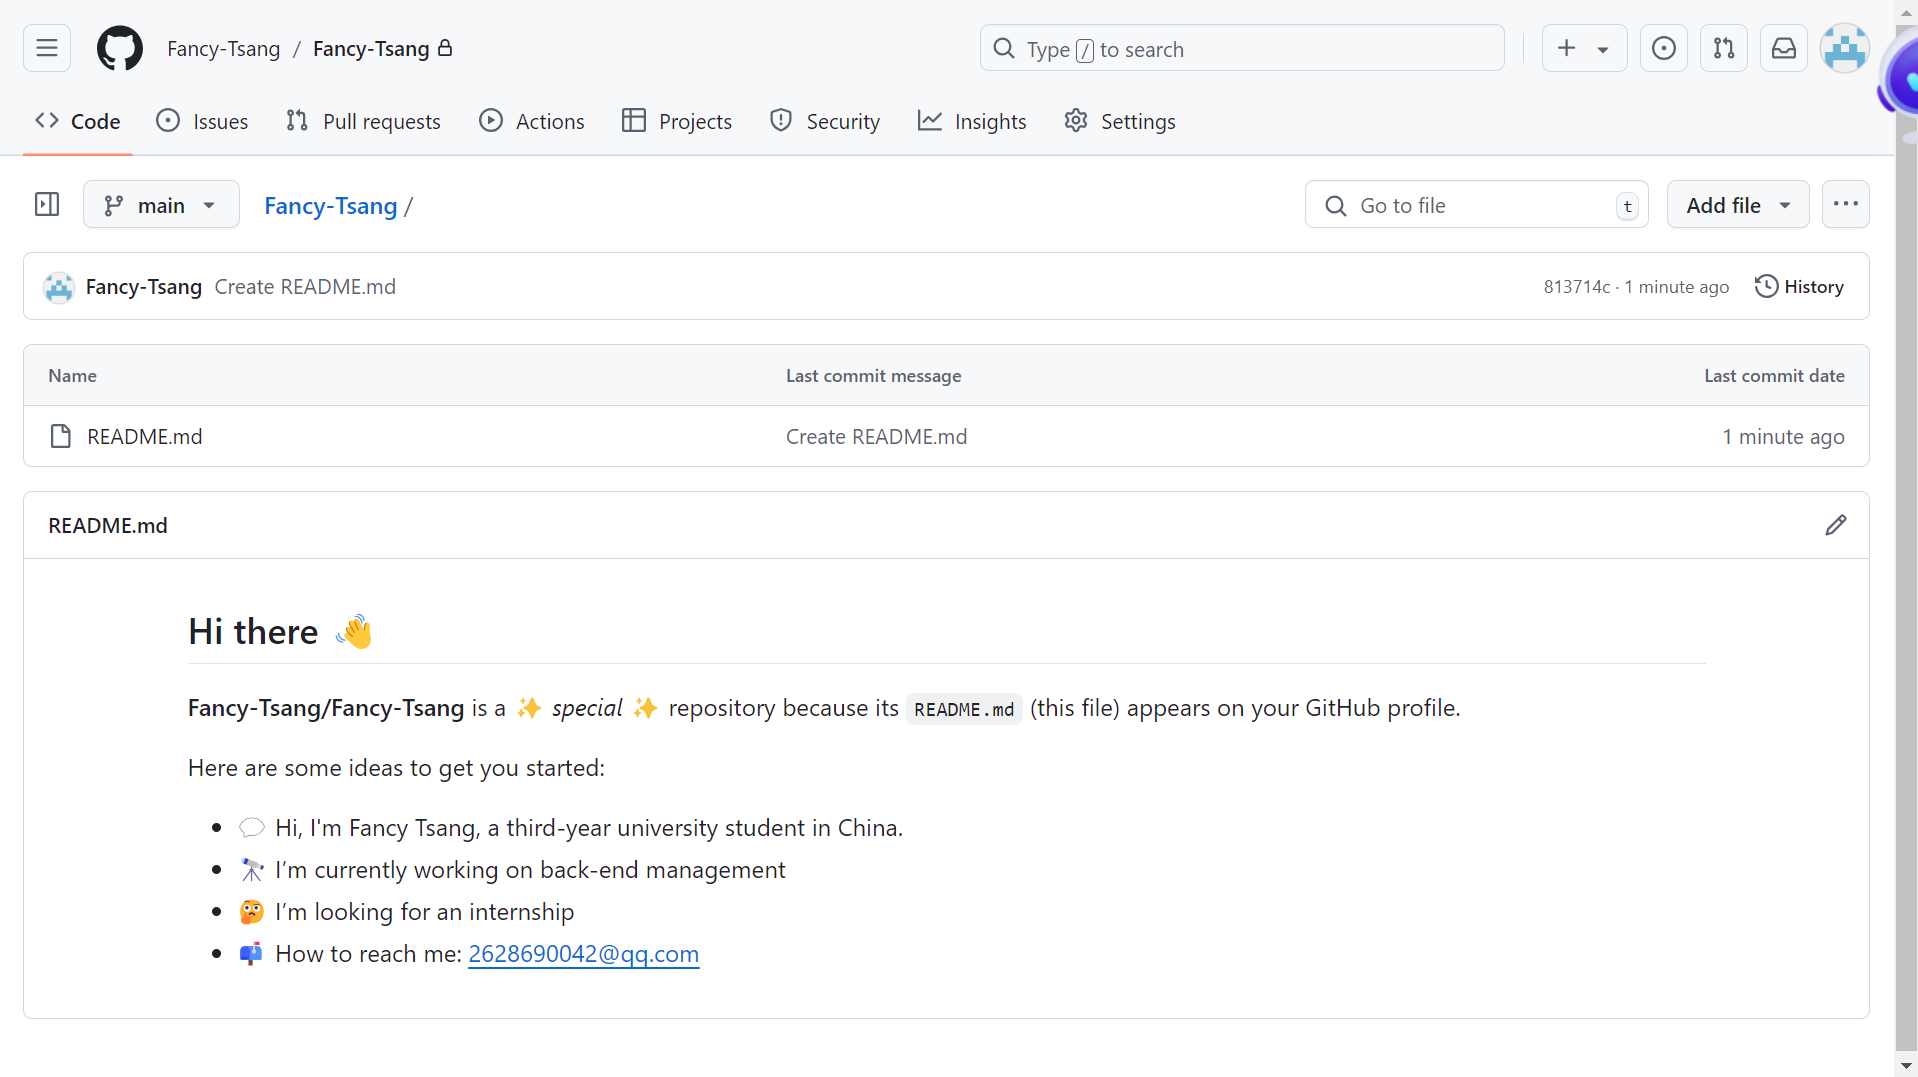Viewport: 1918px width, 1077px height.
Task: Click the 'Last commit message' column header
Action: 873,376
